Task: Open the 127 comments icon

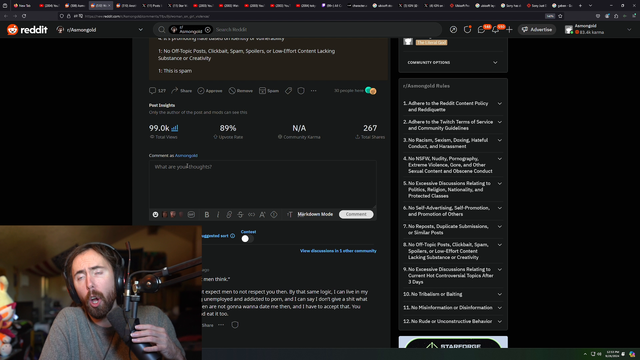Action: coord(157,91)
